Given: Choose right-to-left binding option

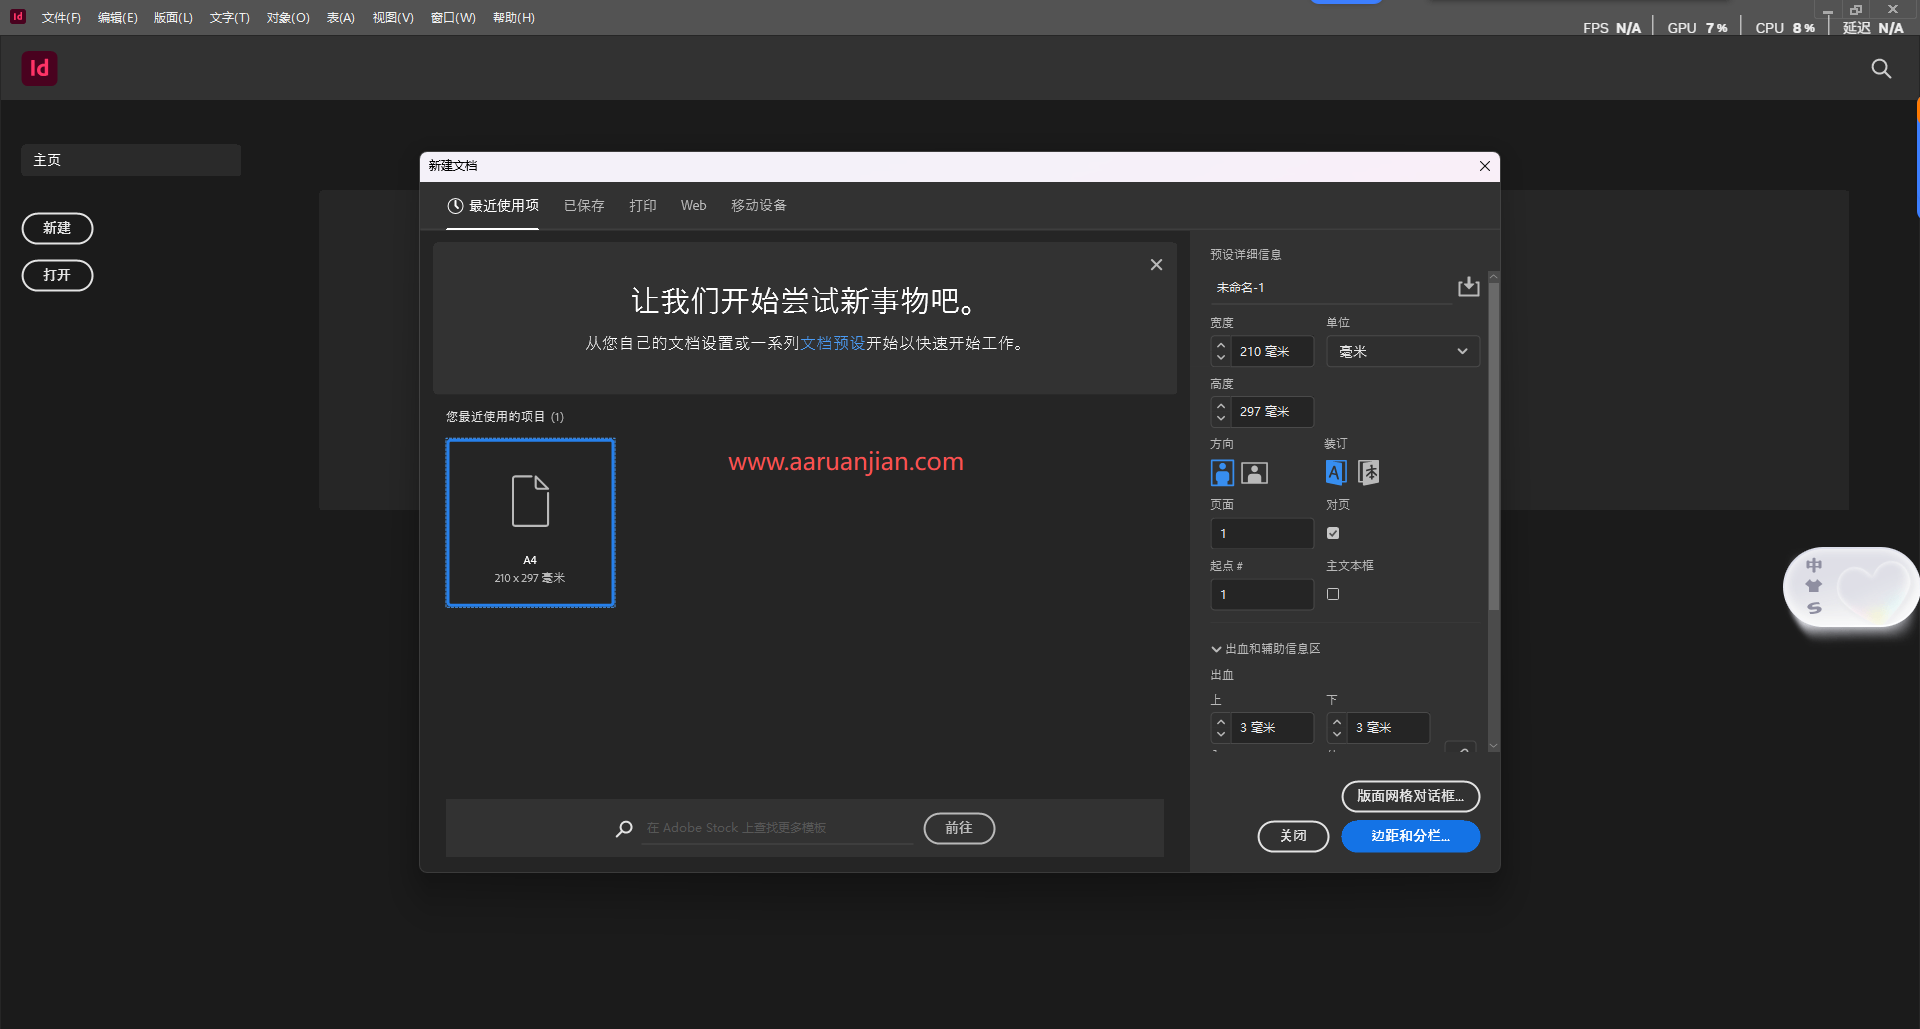Looking at the screenshot, I should (1368, 472).
